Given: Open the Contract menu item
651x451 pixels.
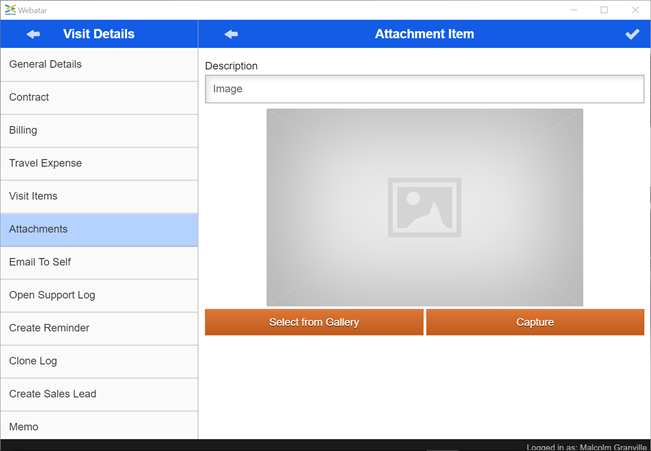Looking at the screenshot, I should click(x=99, y=98).
